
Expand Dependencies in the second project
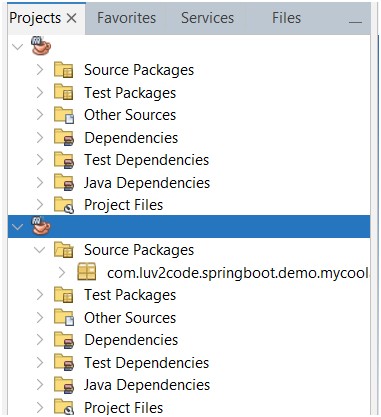[x=40, y=340]
